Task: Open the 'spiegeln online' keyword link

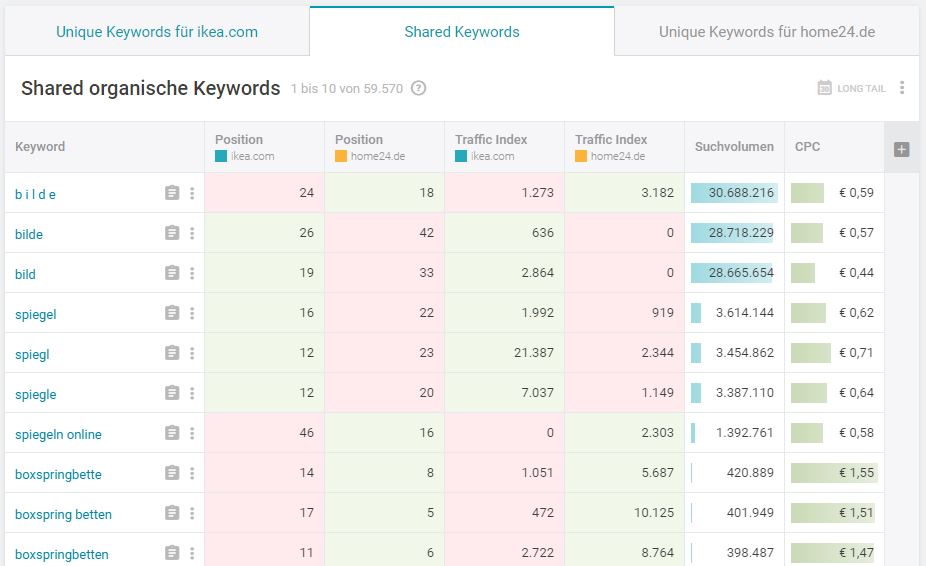Action: click(58, 434)
